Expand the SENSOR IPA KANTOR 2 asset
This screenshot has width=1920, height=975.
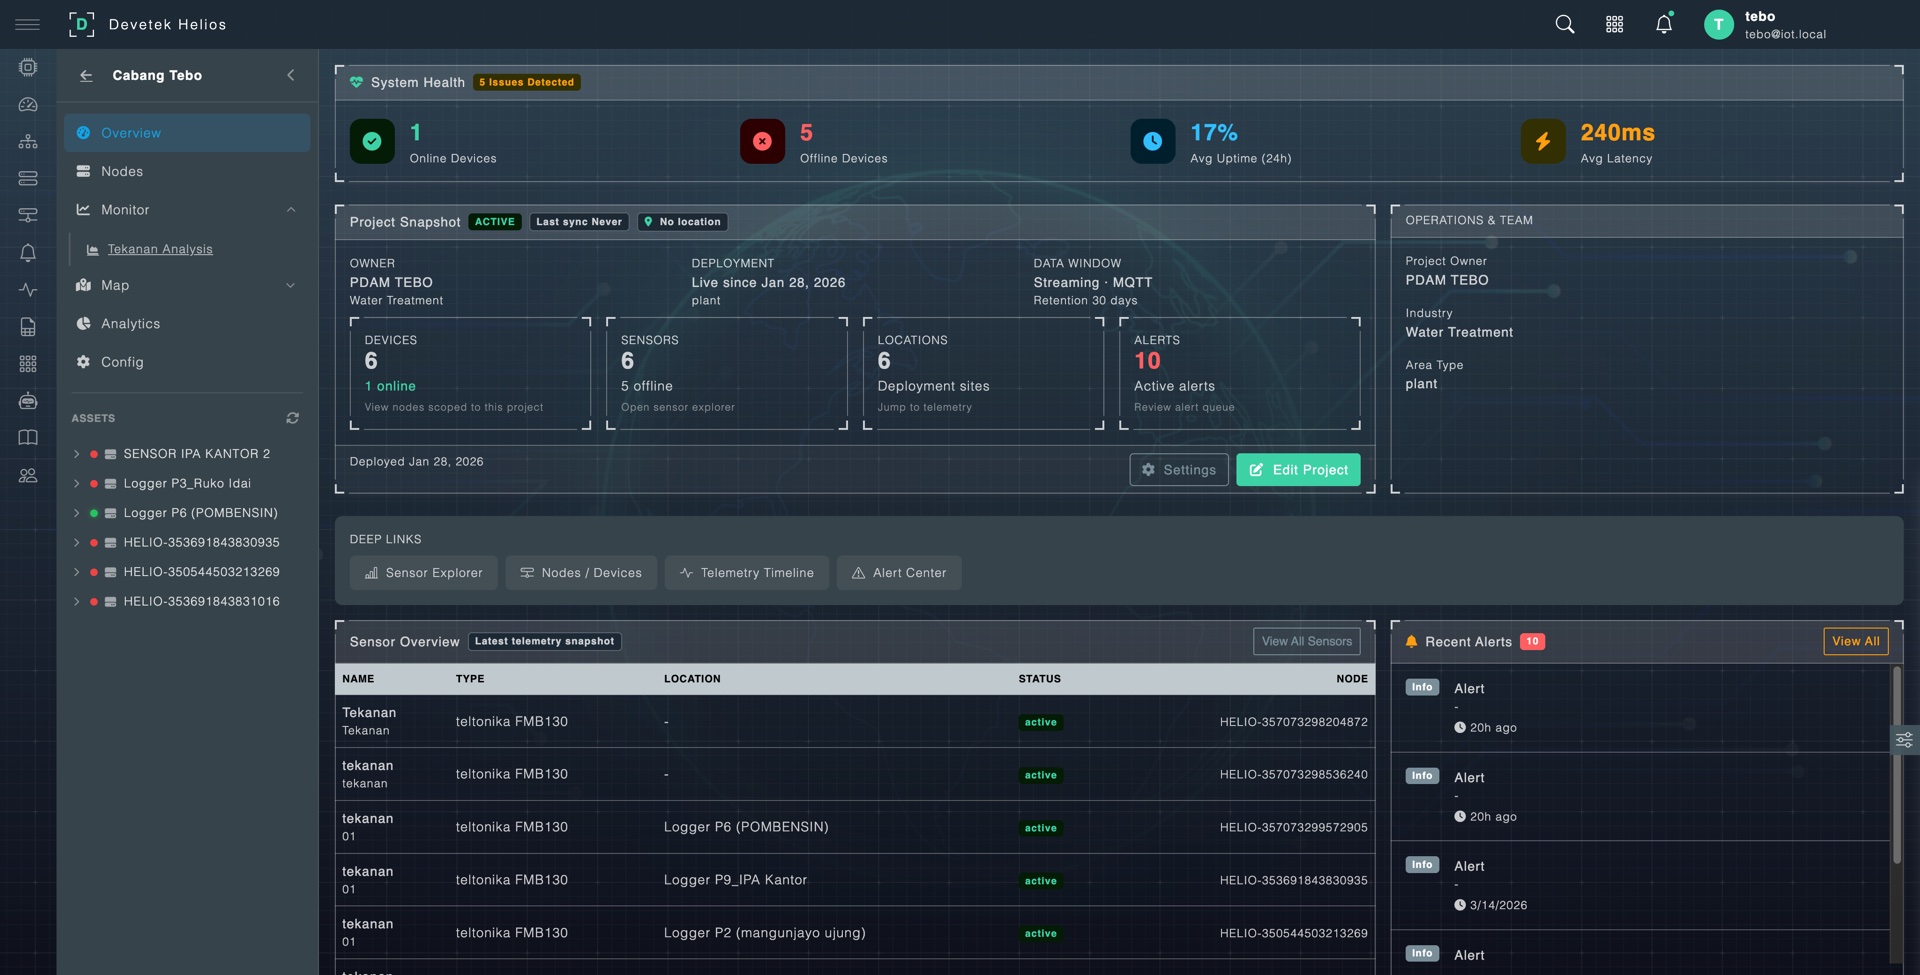click(x=77, y=453)
